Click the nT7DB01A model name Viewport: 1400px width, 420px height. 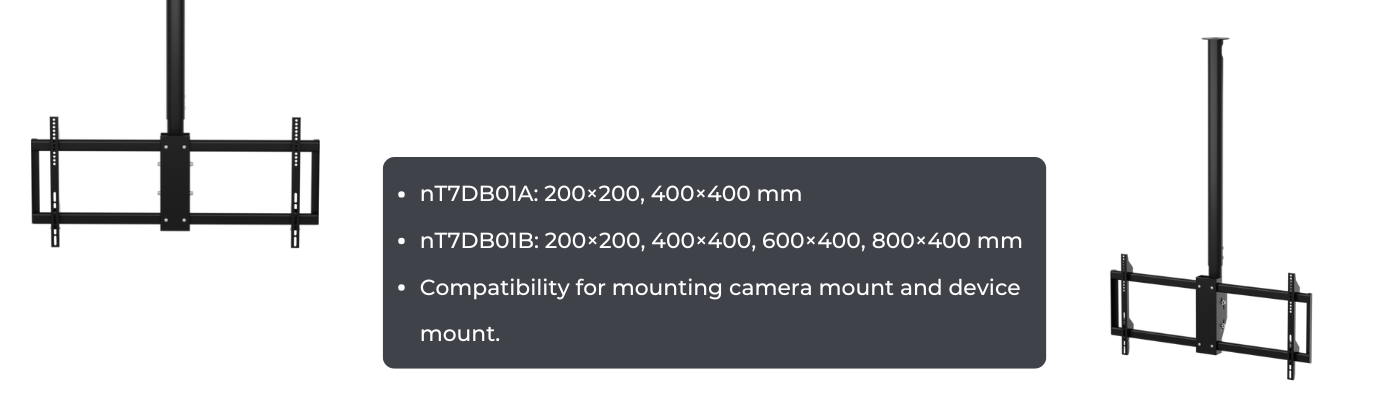tap(477, 194)
